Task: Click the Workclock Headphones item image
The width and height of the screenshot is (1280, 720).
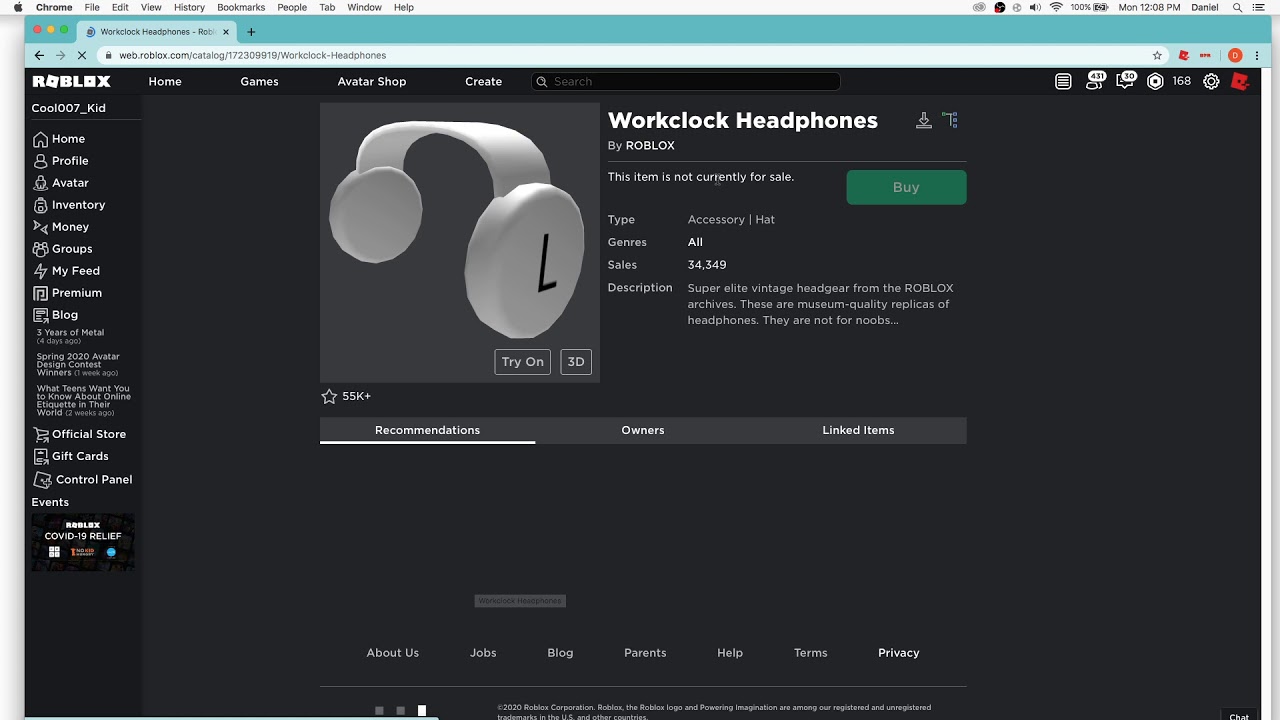Action: coord(459,242)
